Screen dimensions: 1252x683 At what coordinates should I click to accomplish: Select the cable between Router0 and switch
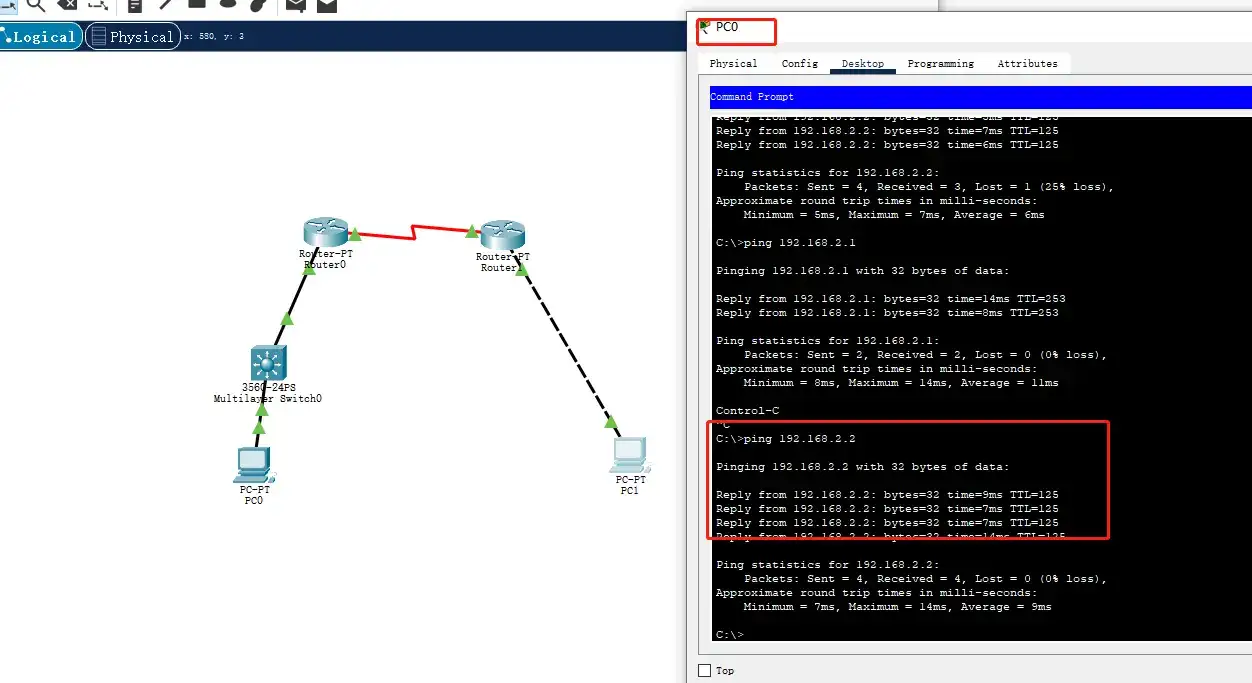click(x=298, y=298)
